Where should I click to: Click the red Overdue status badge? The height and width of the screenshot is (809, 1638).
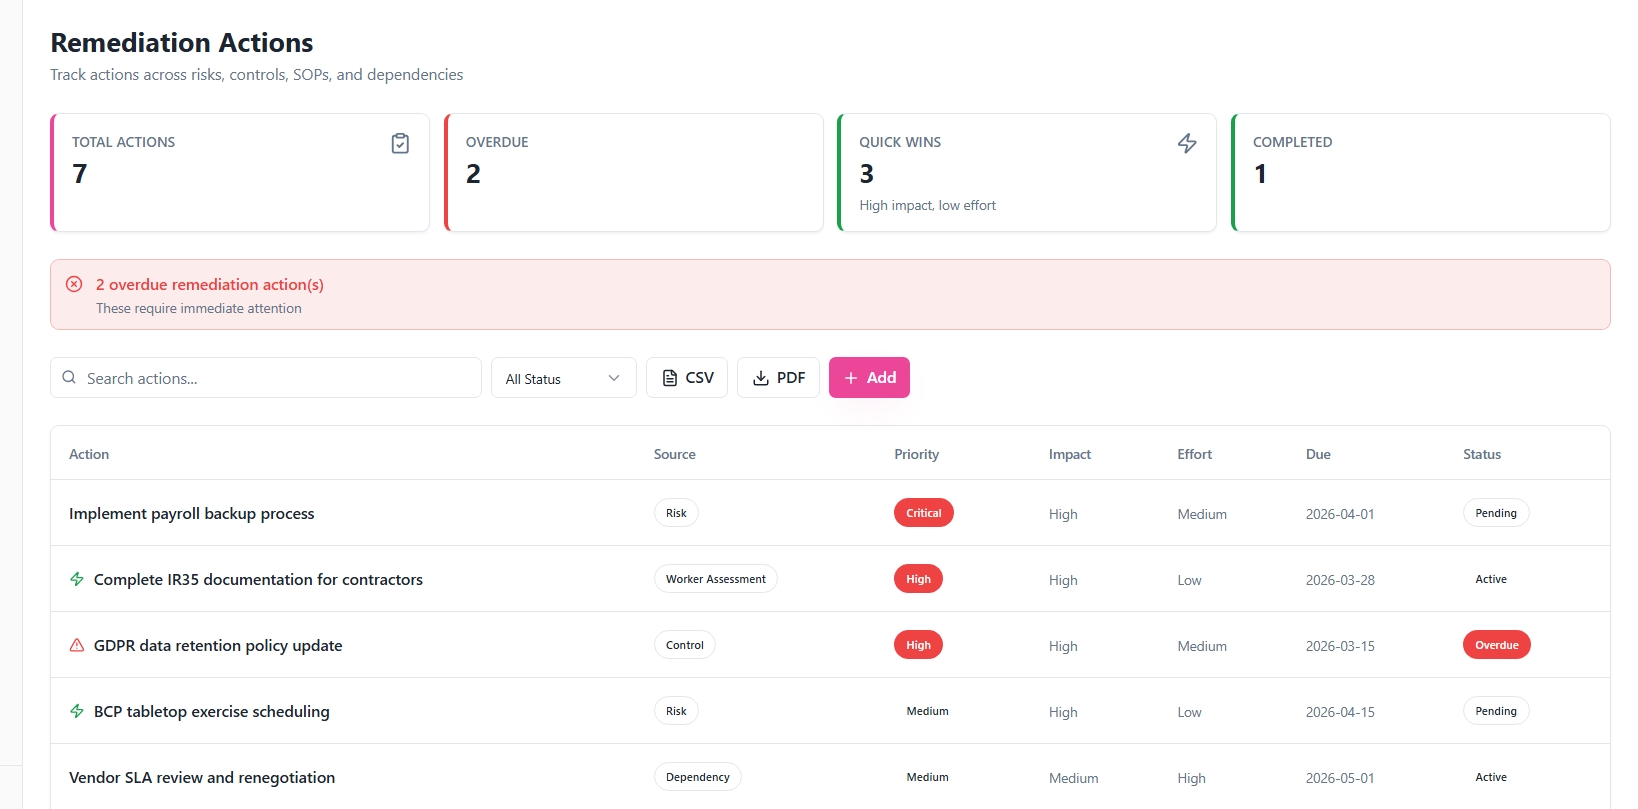(x=1496, y=645)
